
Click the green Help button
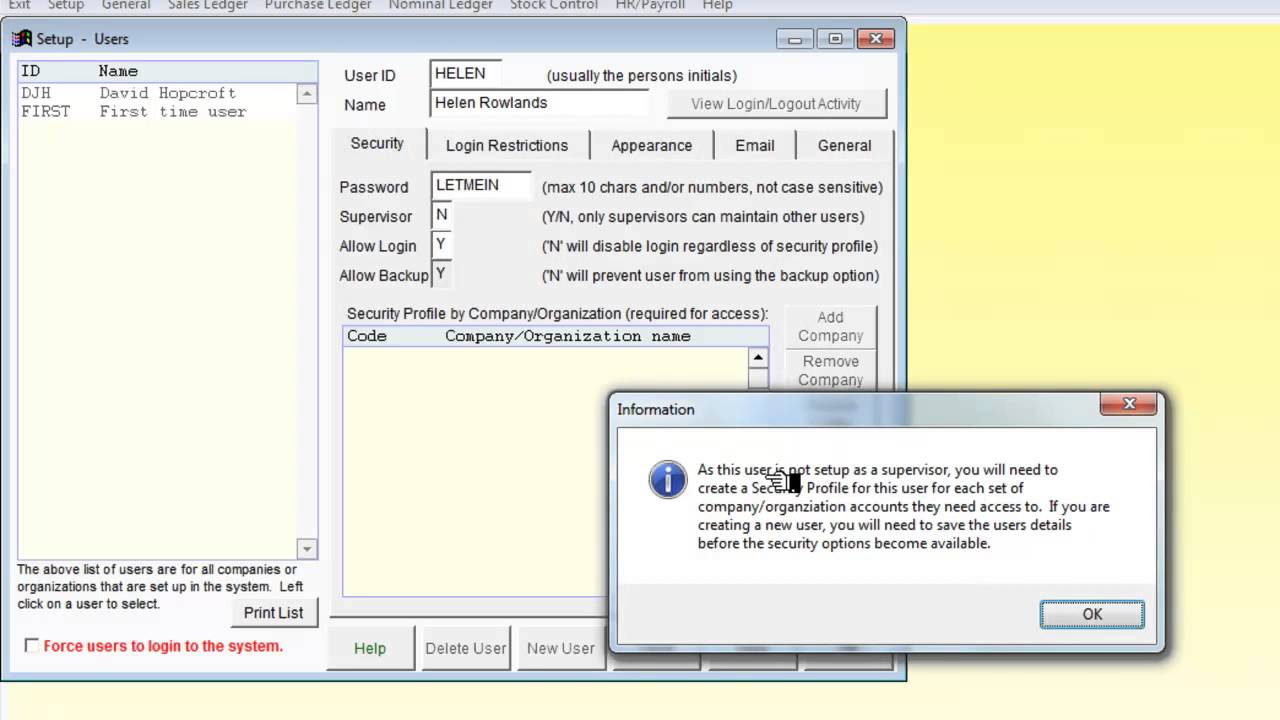point(370,648)
